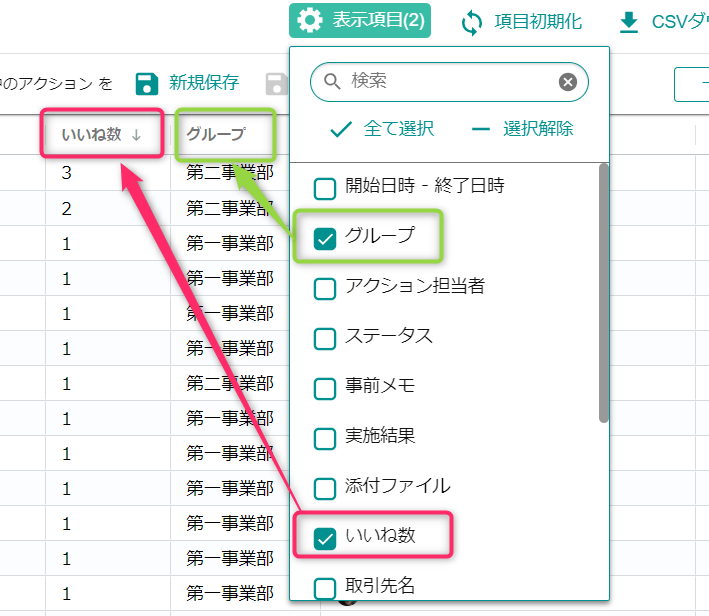Image resolution: width=709 pixels, height=616 pixels.
Task: Uncheck the グループ checkbox
Action: pyautogui.click(x=325, y=238)
